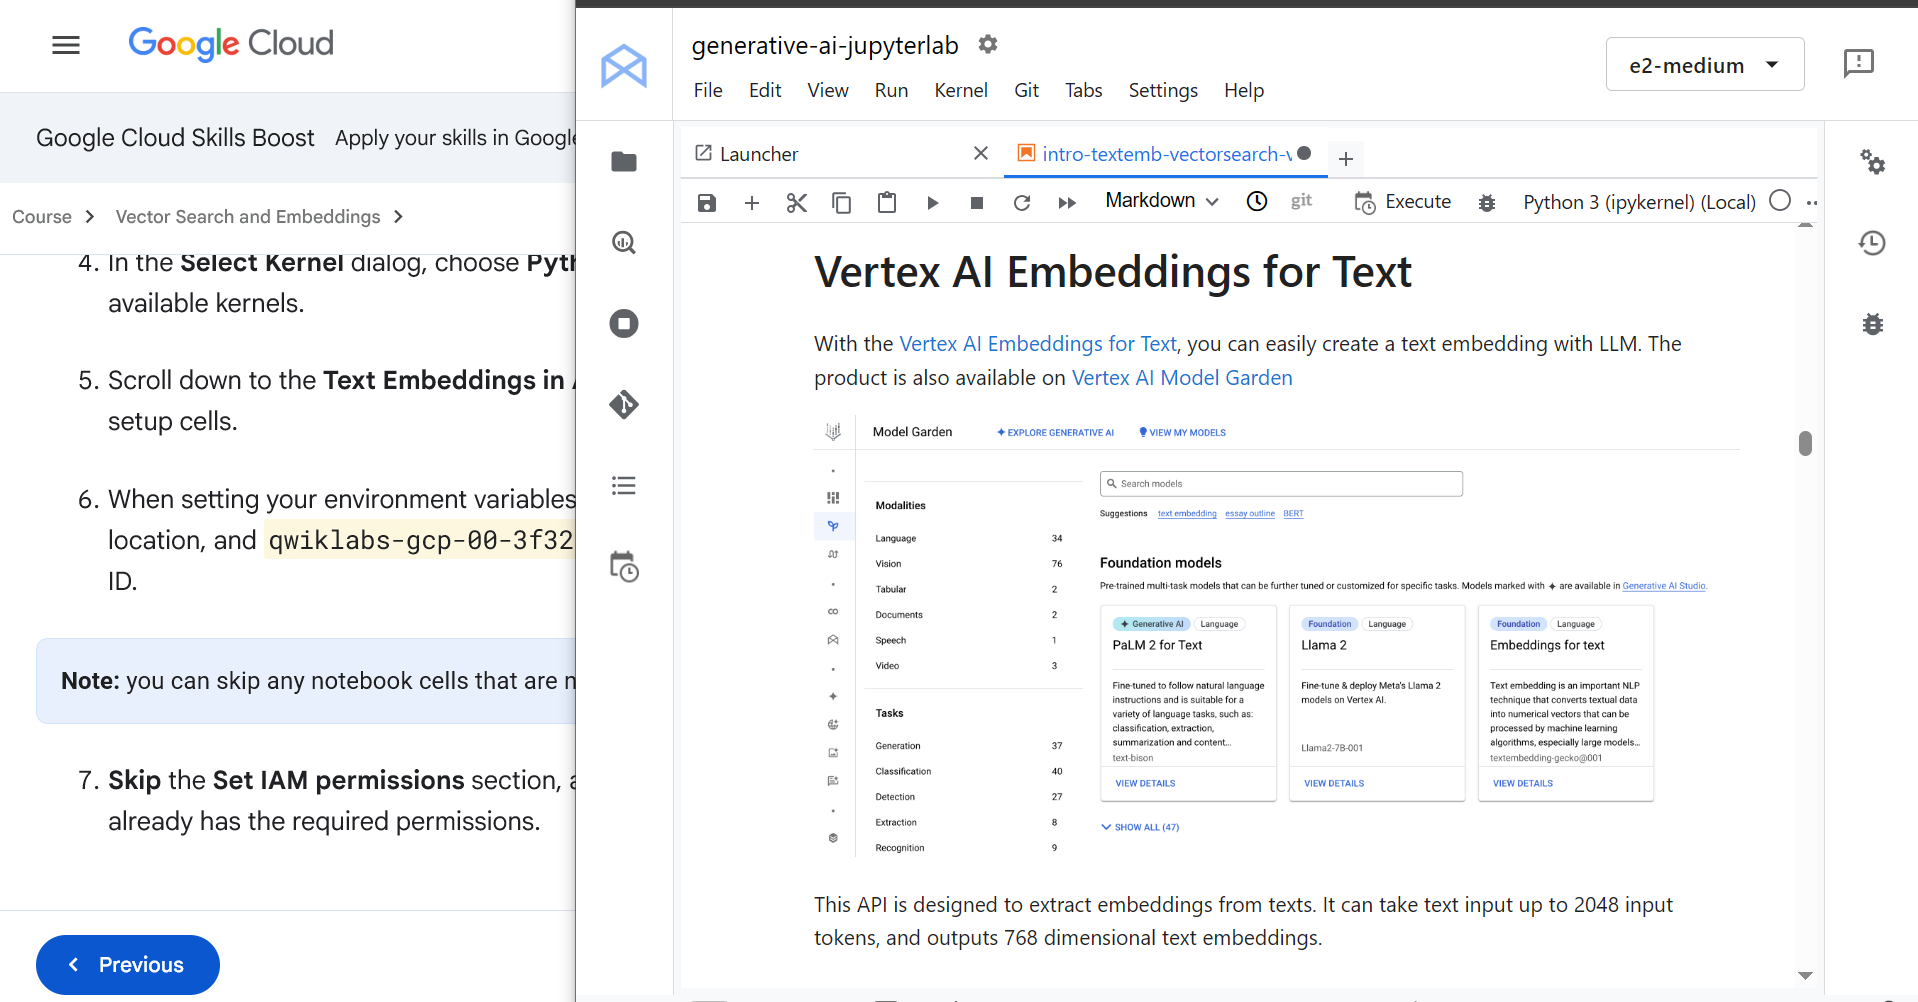1918x1002 pixels.
Task: Click the Vertex AI Embeddings for Text heading
Action: point(1113,272)
